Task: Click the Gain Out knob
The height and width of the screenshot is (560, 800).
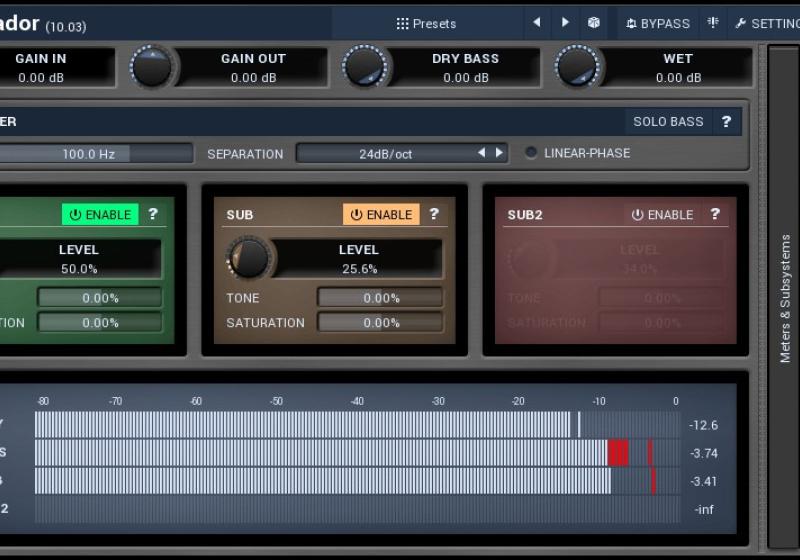Action: click(152, 67)
